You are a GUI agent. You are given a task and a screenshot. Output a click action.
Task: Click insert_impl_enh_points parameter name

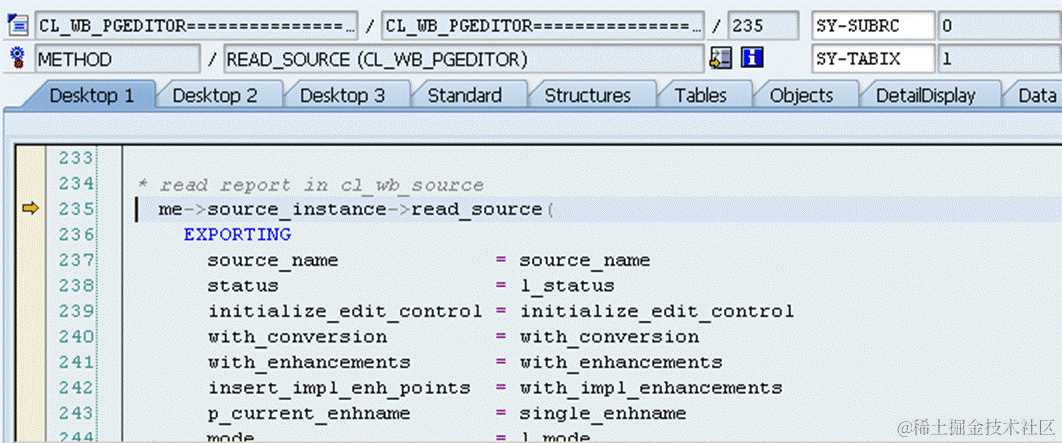339,388
